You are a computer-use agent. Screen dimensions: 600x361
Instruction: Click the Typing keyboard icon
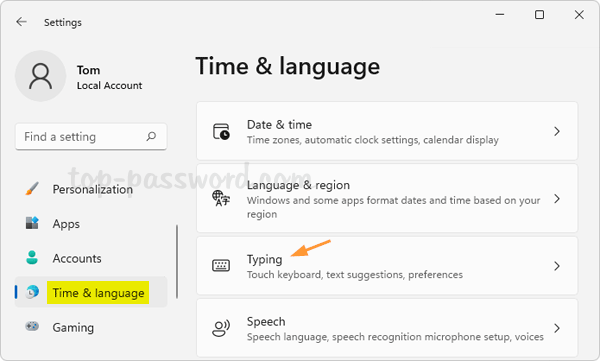point(221,265)
